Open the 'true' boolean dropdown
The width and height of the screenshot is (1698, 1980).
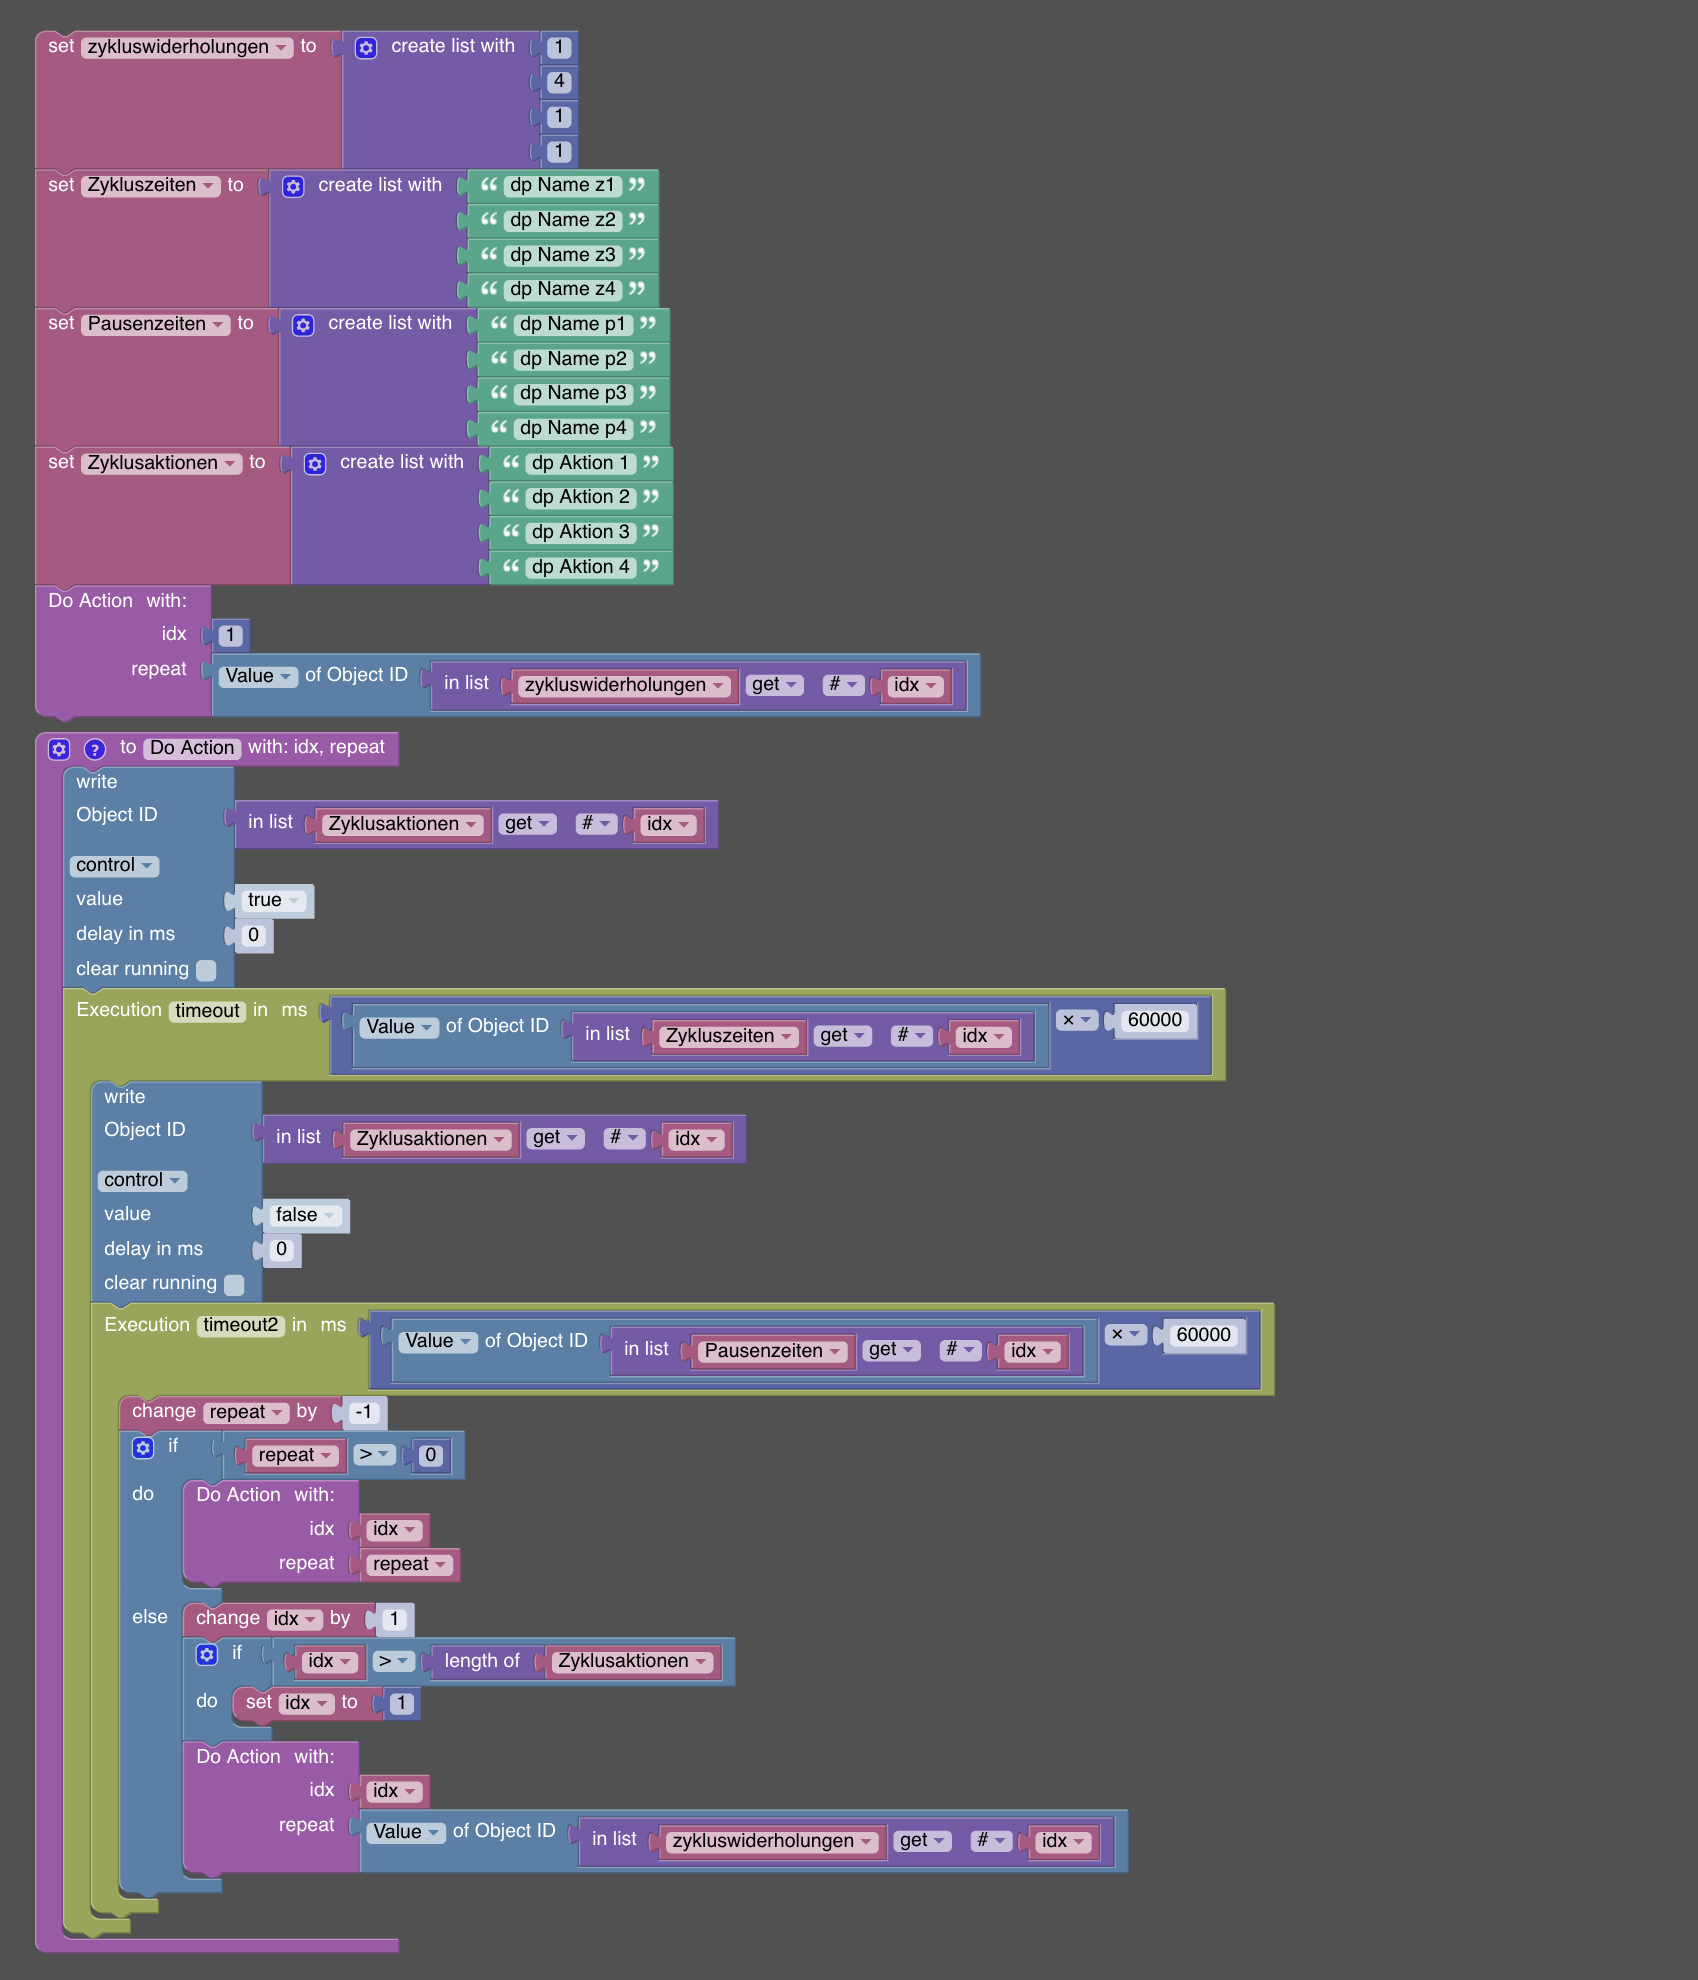click(x=273, y=900)
